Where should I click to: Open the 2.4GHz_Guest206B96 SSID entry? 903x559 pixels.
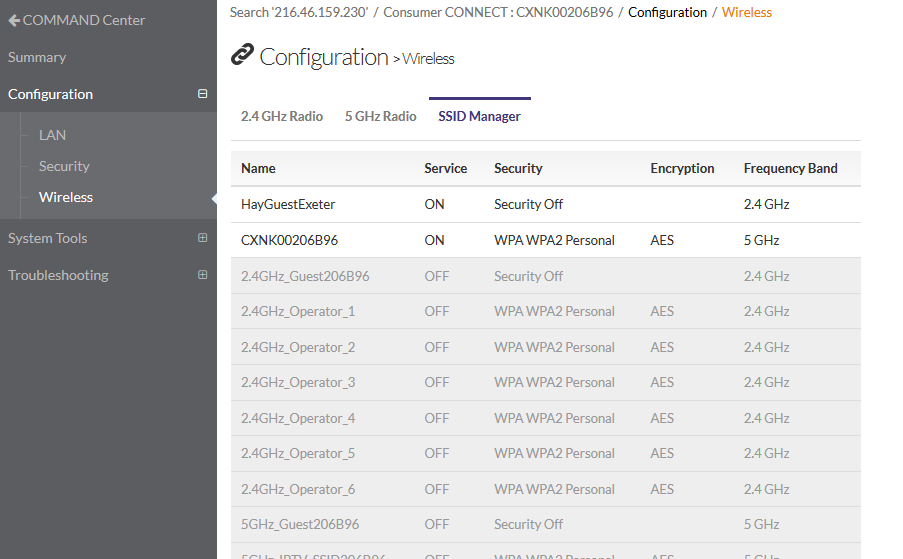(305, 276)
